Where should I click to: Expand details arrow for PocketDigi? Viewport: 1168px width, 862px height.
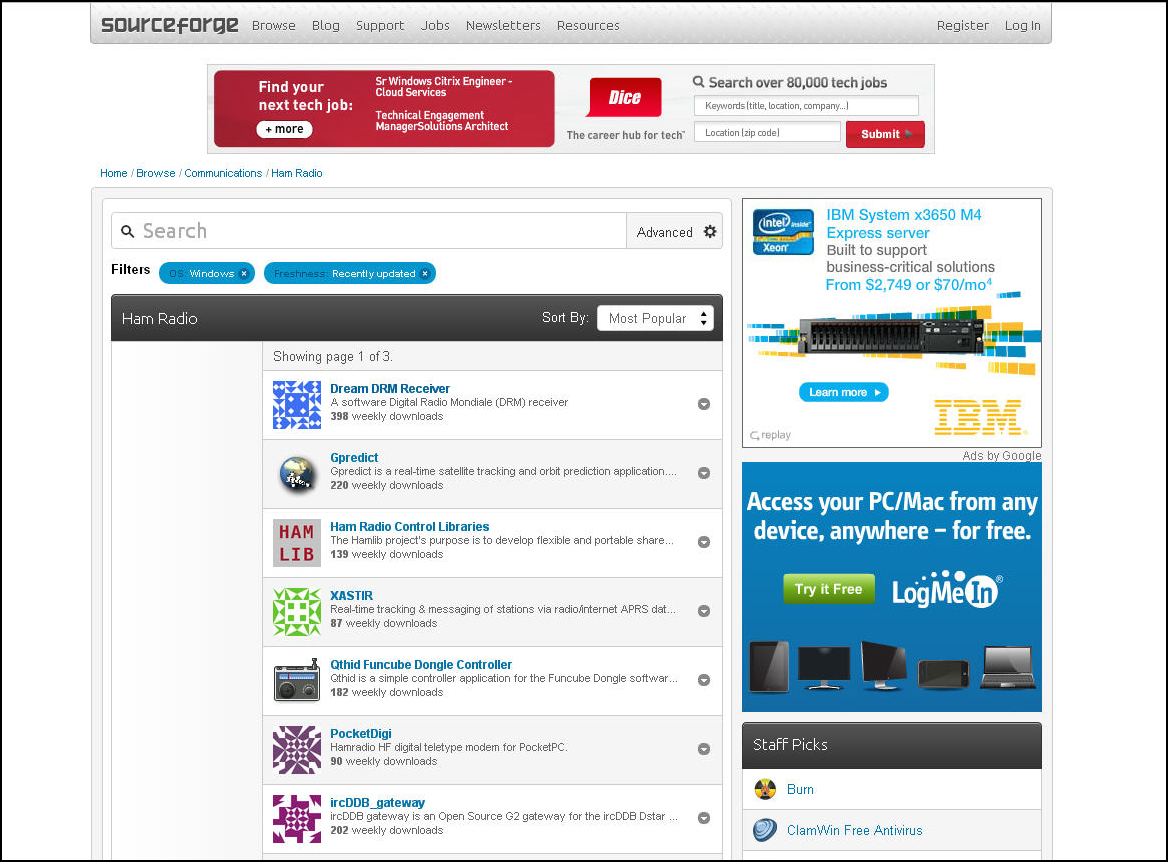click(704, 749)
